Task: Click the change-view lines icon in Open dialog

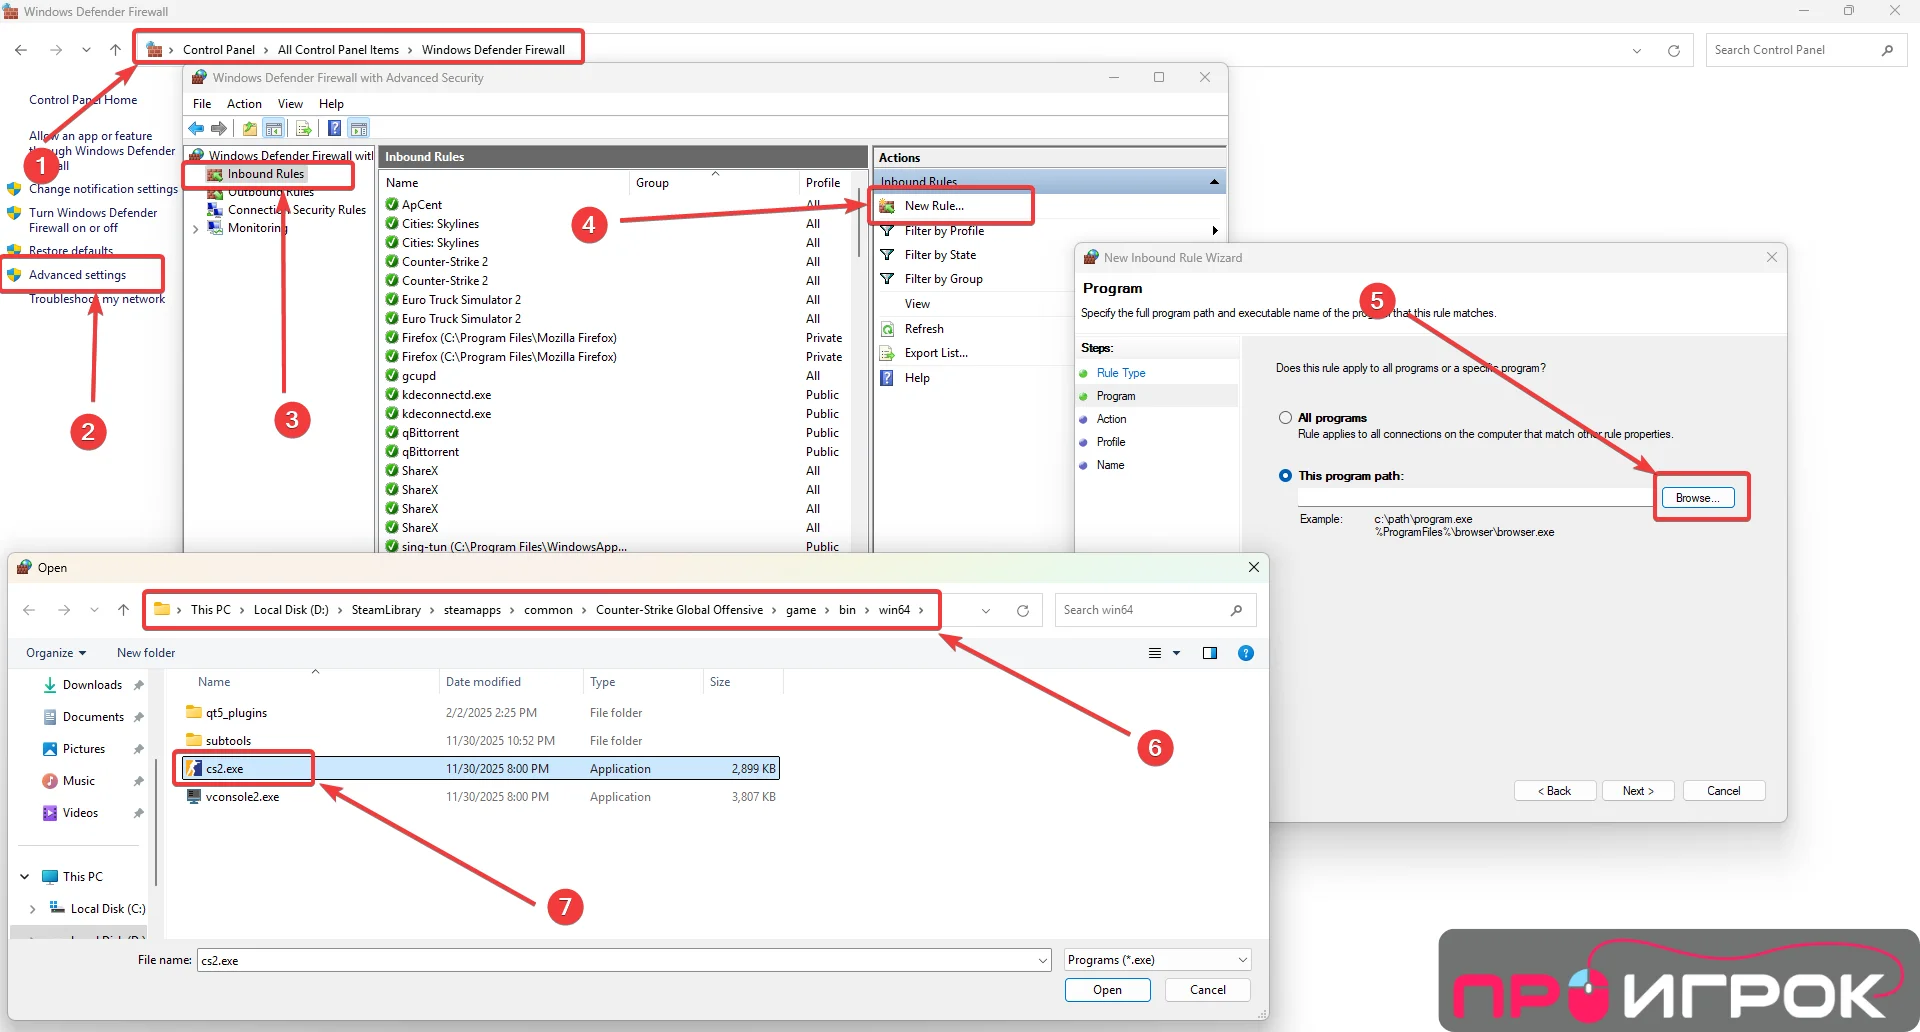Action: 1155,653
